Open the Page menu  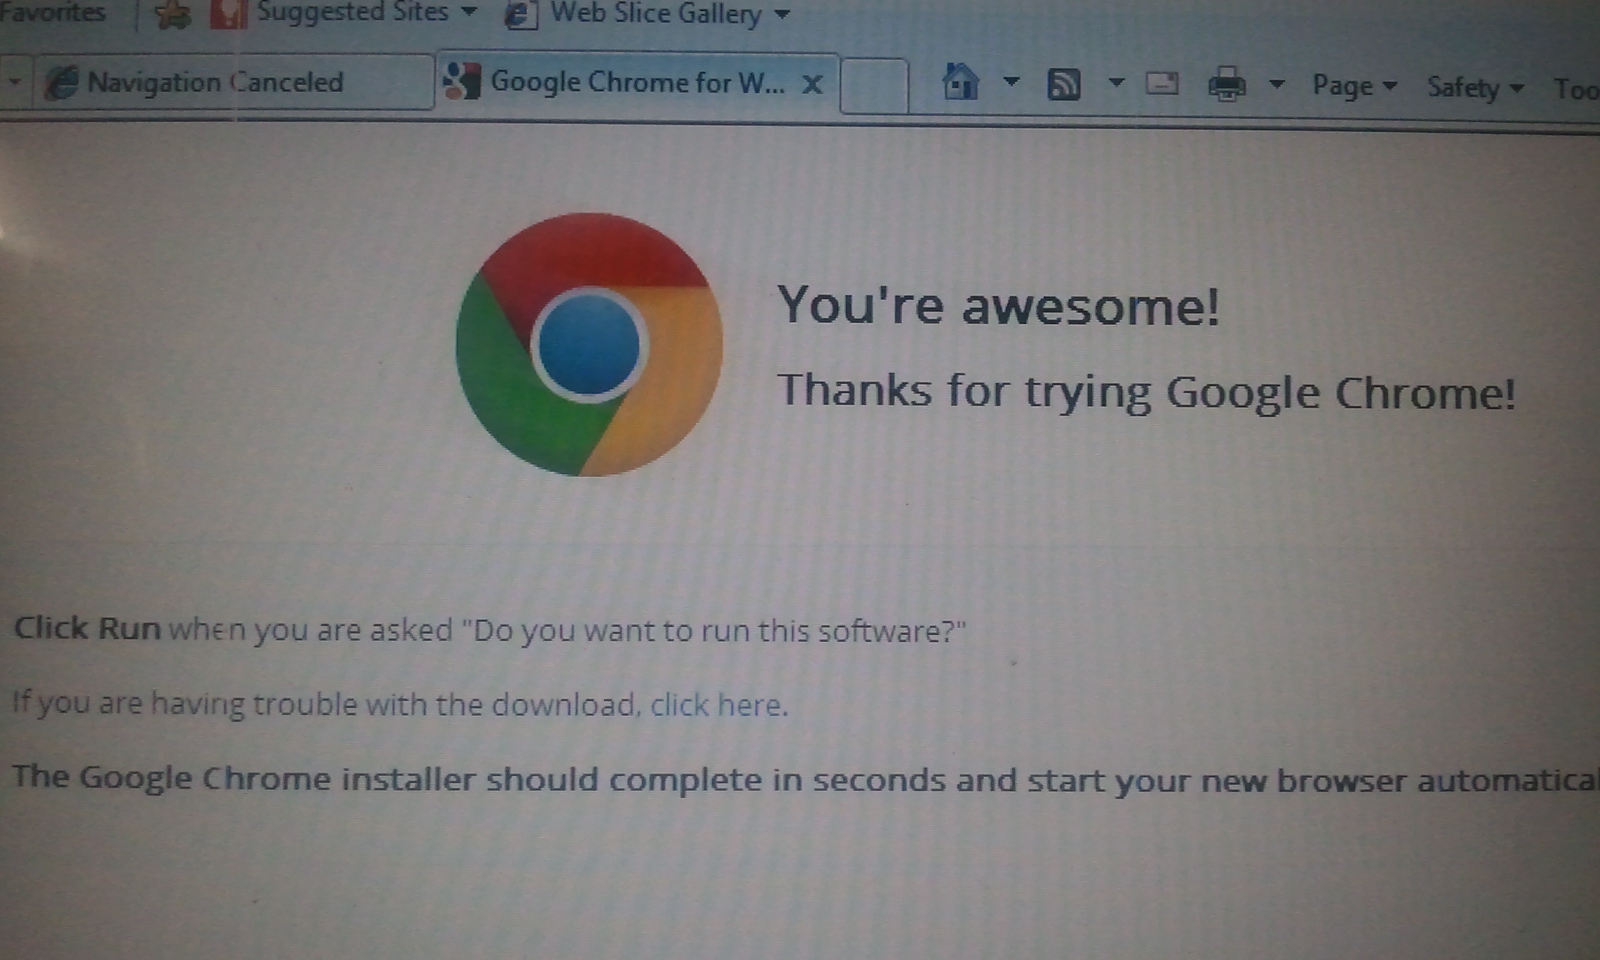1353,87
